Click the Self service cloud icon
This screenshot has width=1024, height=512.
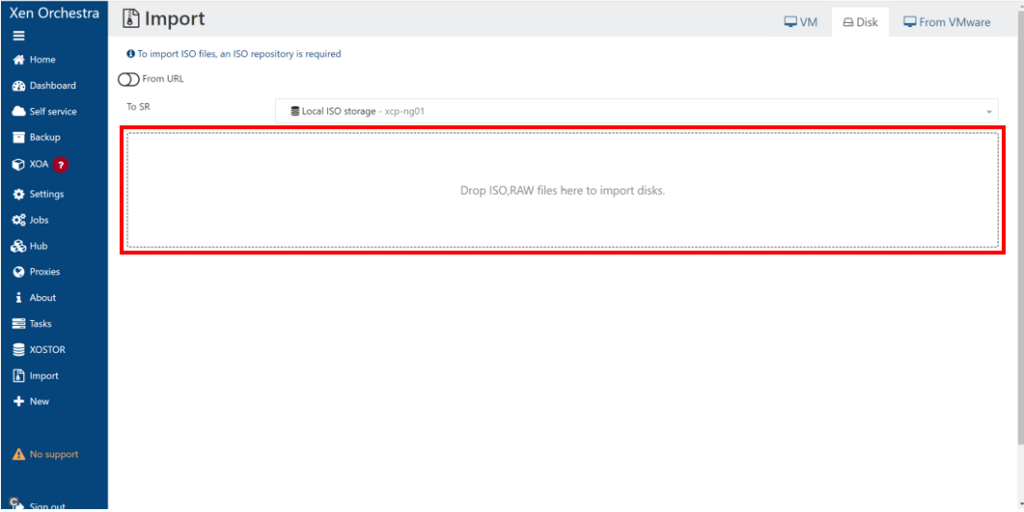(x=18, y=112)
